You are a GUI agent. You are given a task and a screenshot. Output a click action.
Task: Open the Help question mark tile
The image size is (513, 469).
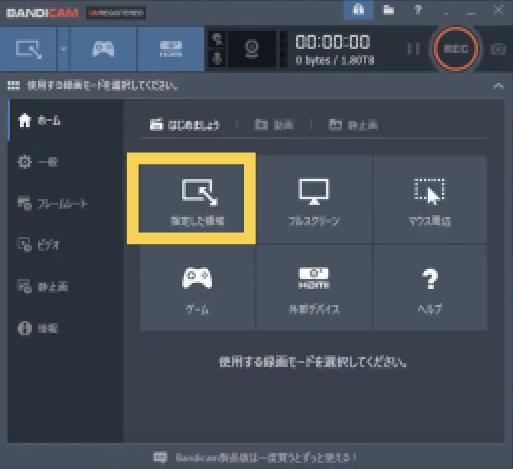(x=430, y=288)
